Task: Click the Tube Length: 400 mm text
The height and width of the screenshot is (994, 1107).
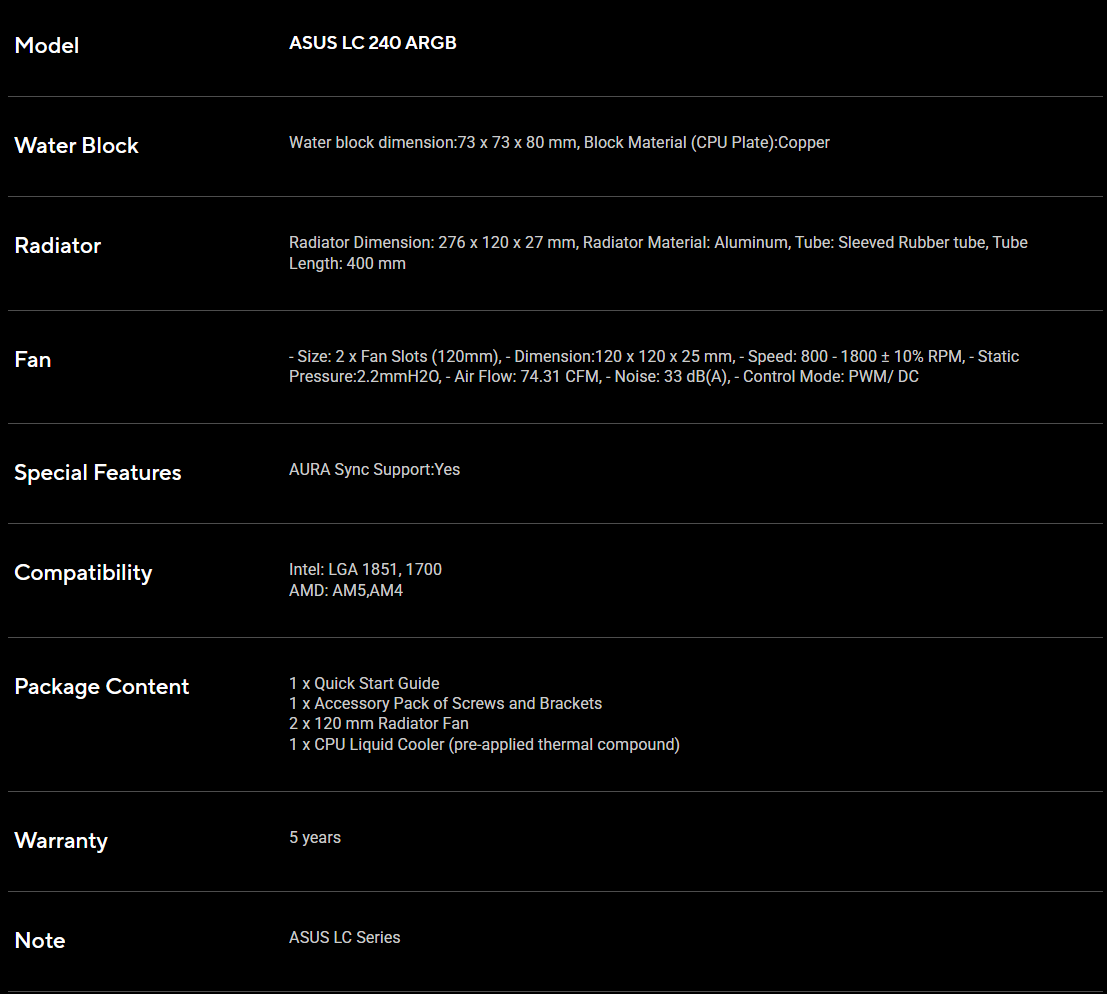Action: [347, 264]
